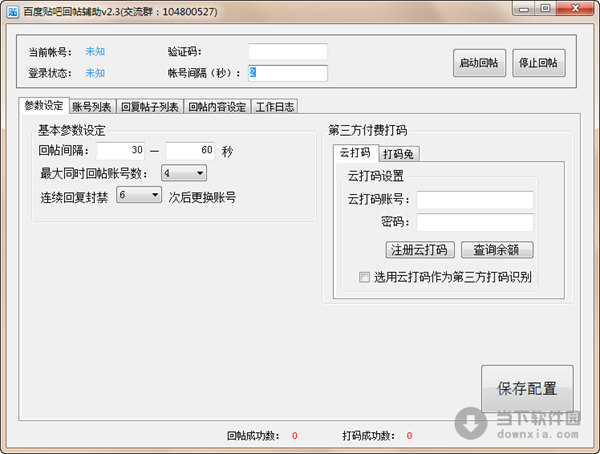Viewport: 600px width, 454px height.
Task: Close the 百度贴吧回帖辅助 window
Action: pyautogui.click(x=575, y=9)
